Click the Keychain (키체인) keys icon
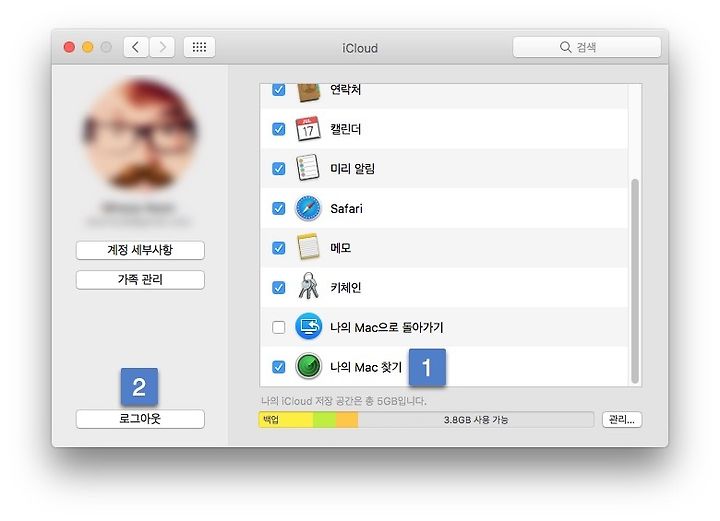Viewport: 720px width, 521px height. coord(308,286)
